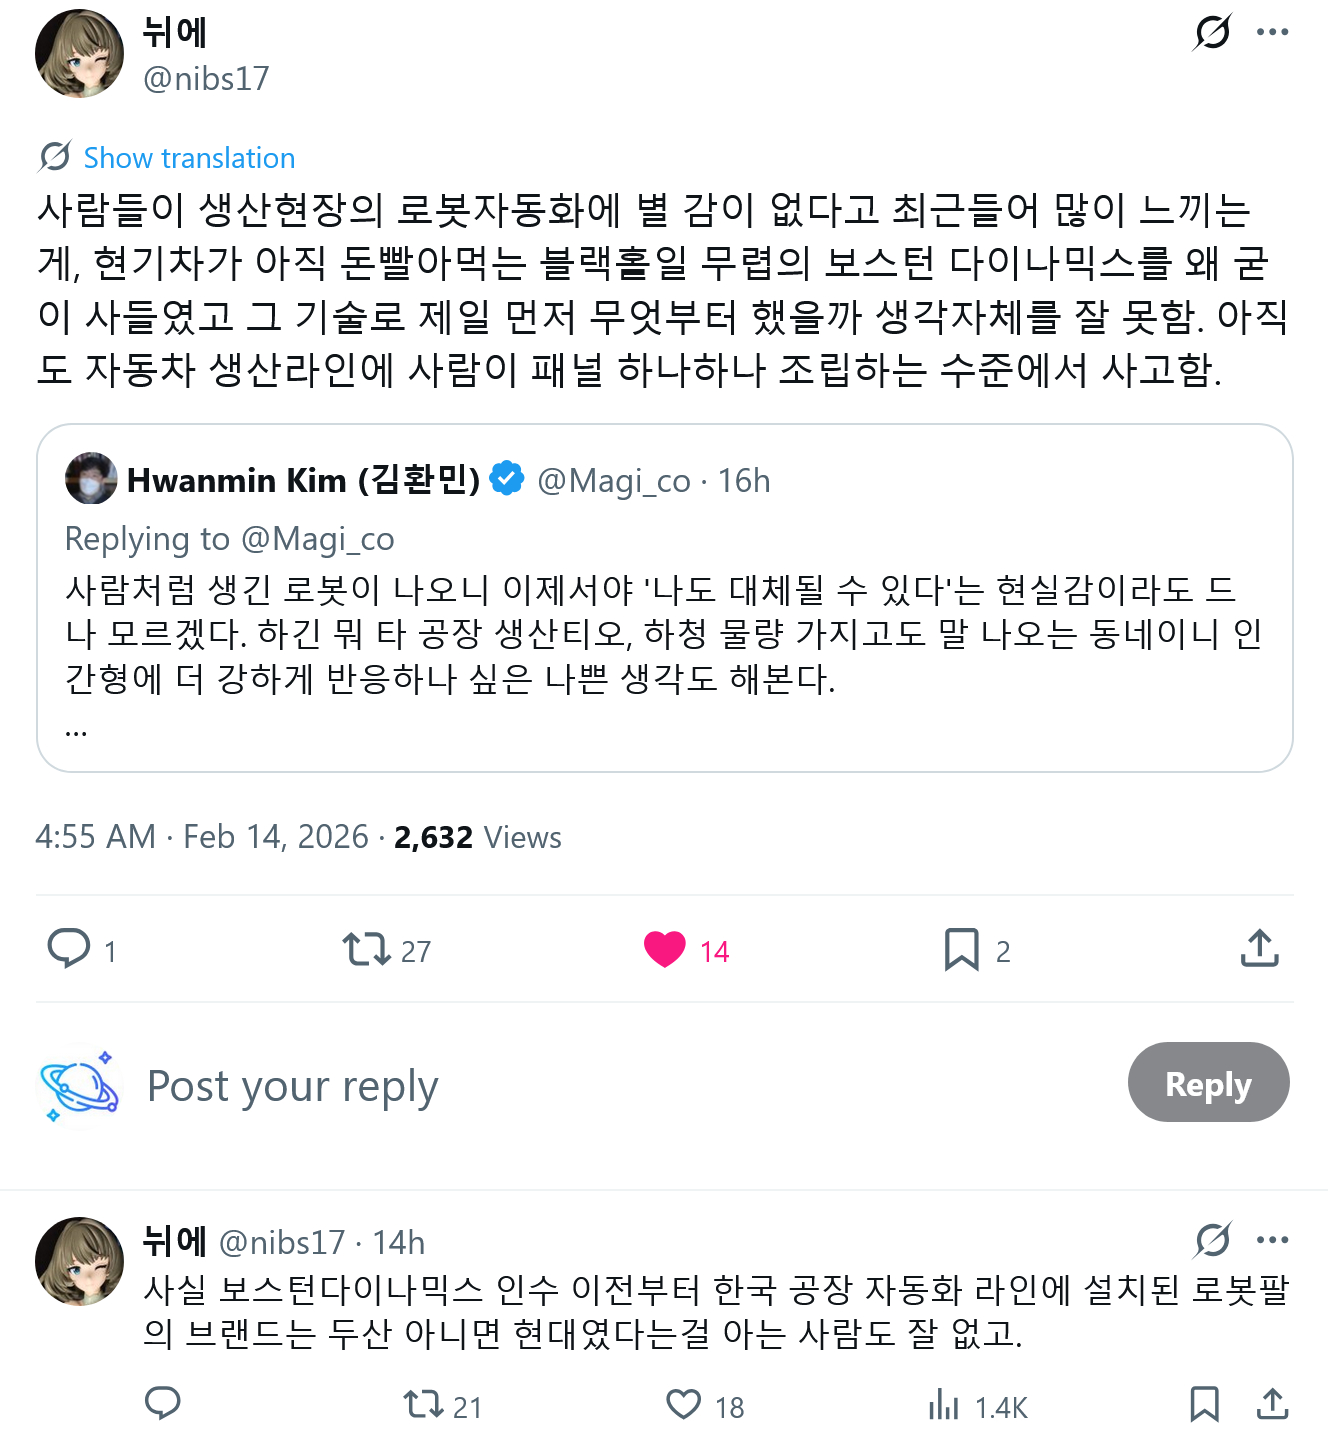Share the main post via share icon

point(1259,949)
